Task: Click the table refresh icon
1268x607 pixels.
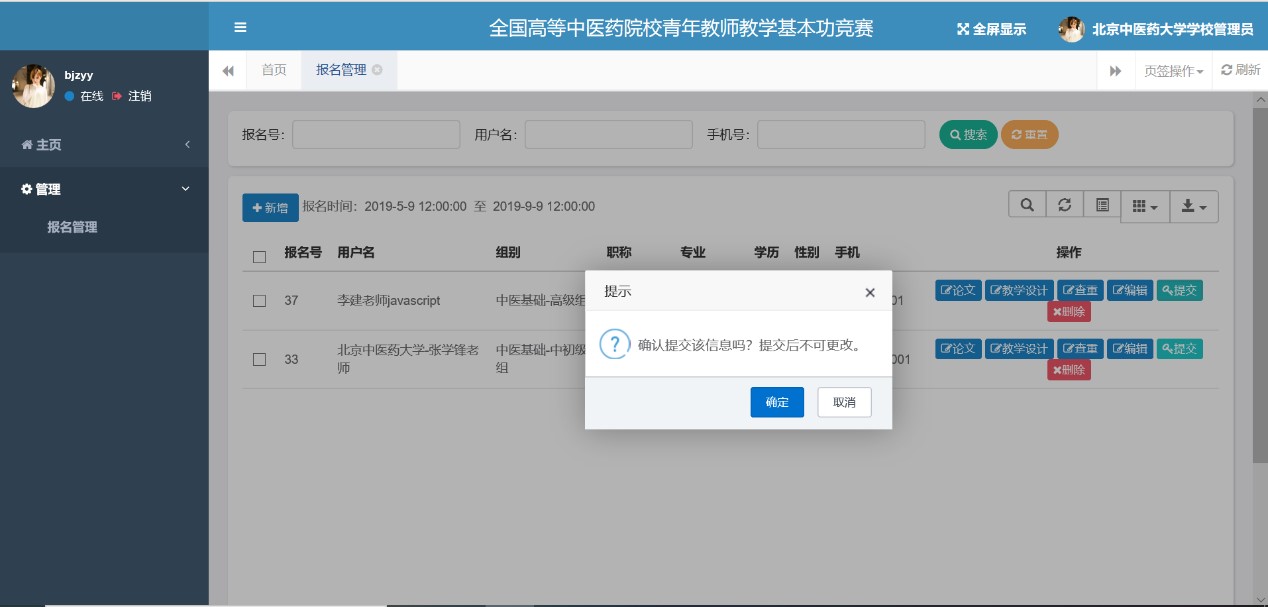Action: (1065, 205)
